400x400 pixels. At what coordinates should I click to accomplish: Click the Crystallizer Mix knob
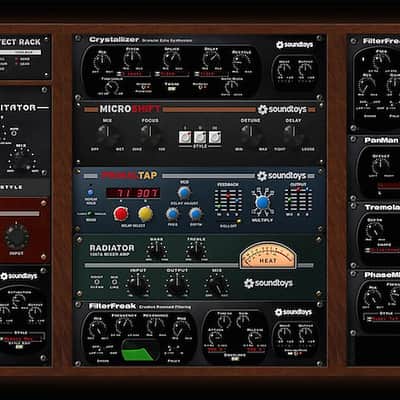101,61
